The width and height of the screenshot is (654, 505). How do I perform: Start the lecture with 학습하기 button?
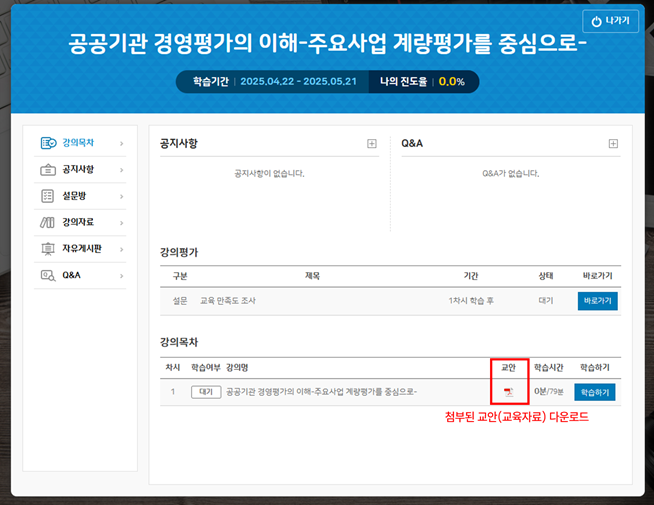point(594,392)
